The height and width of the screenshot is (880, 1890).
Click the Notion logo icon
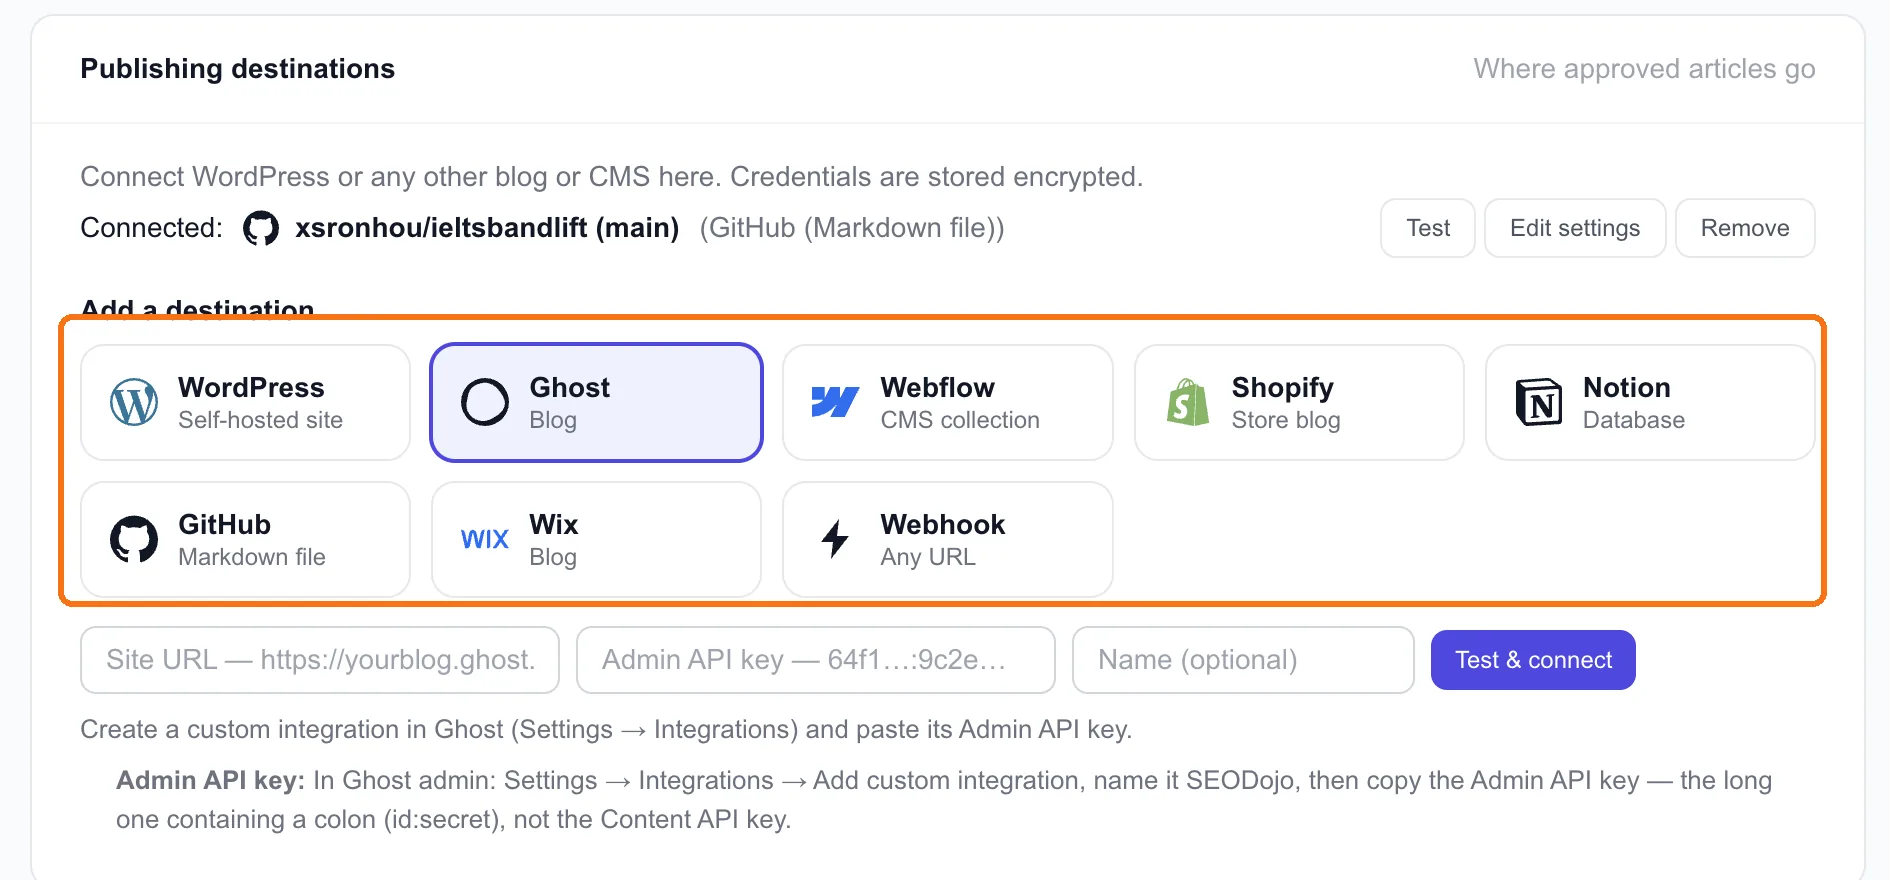(x=1539, y=403)
